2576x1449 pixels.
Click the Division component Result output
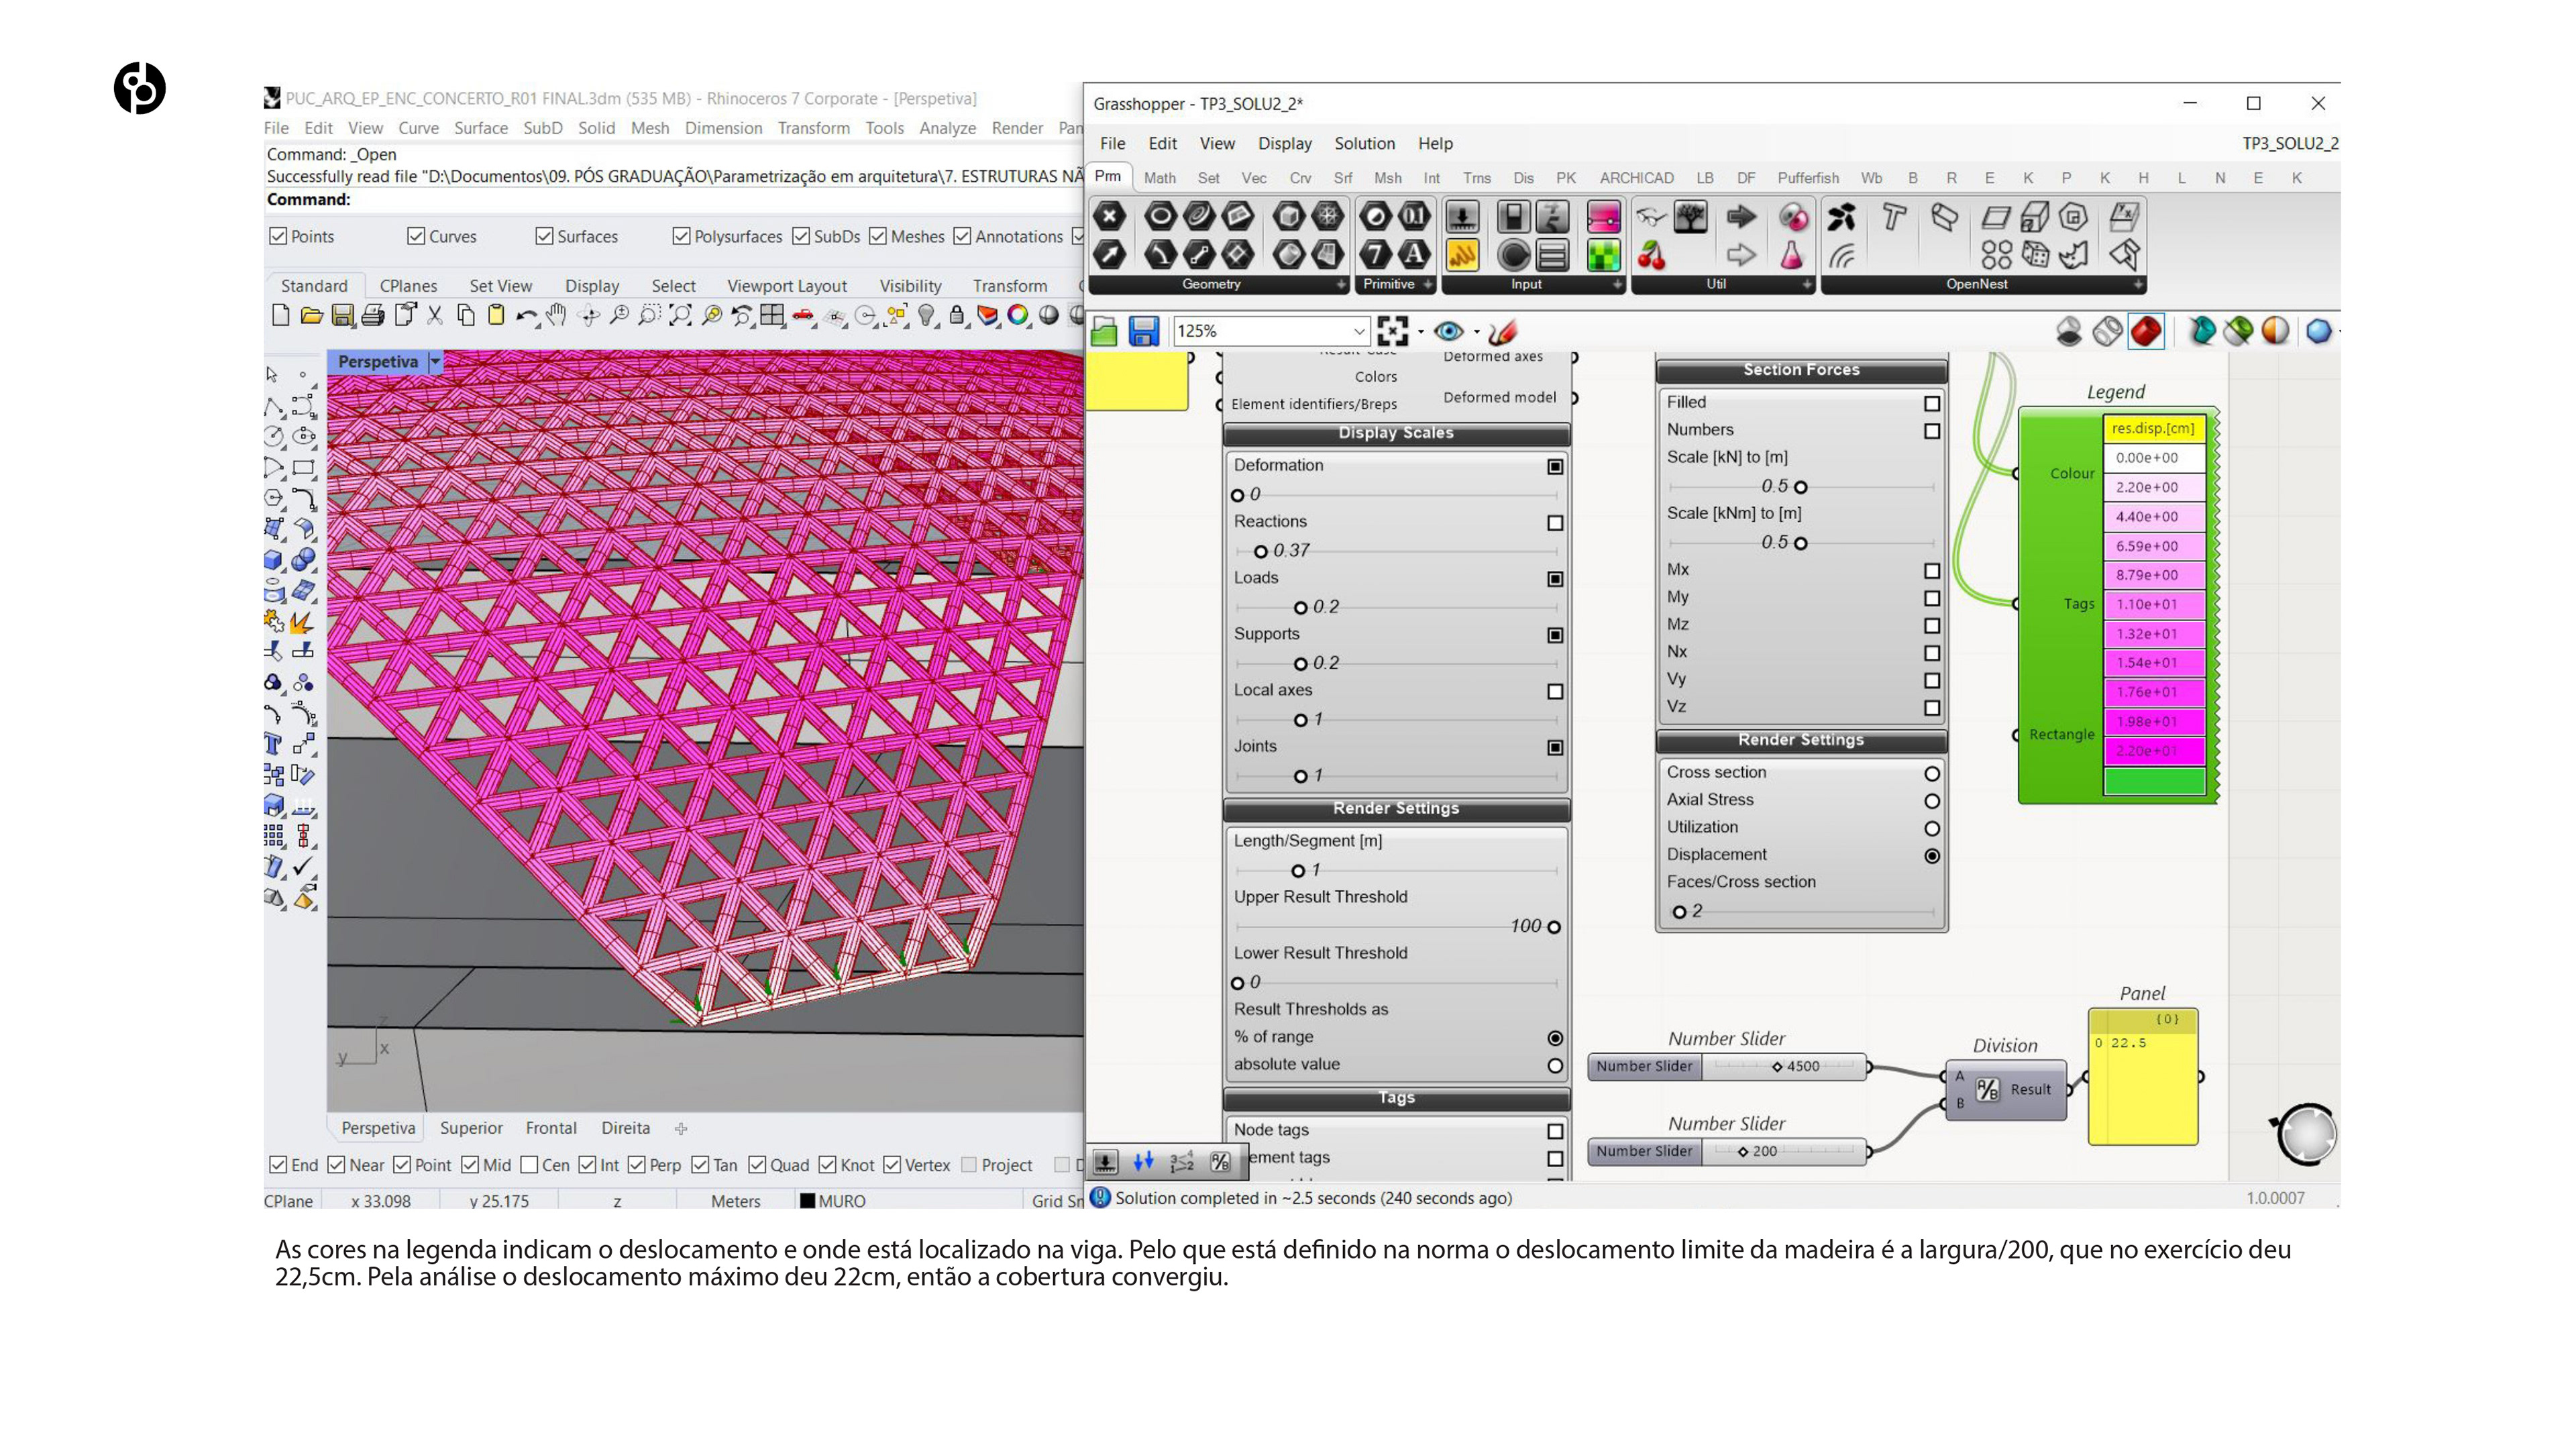(x=2030, y=1090)
